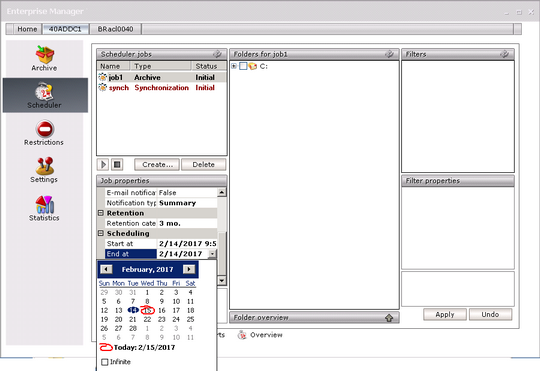Viewport: 540px width, 371px height.
Task: Select February 14 in the calendar
Action: pyautogui.click(x=133, y=310)
